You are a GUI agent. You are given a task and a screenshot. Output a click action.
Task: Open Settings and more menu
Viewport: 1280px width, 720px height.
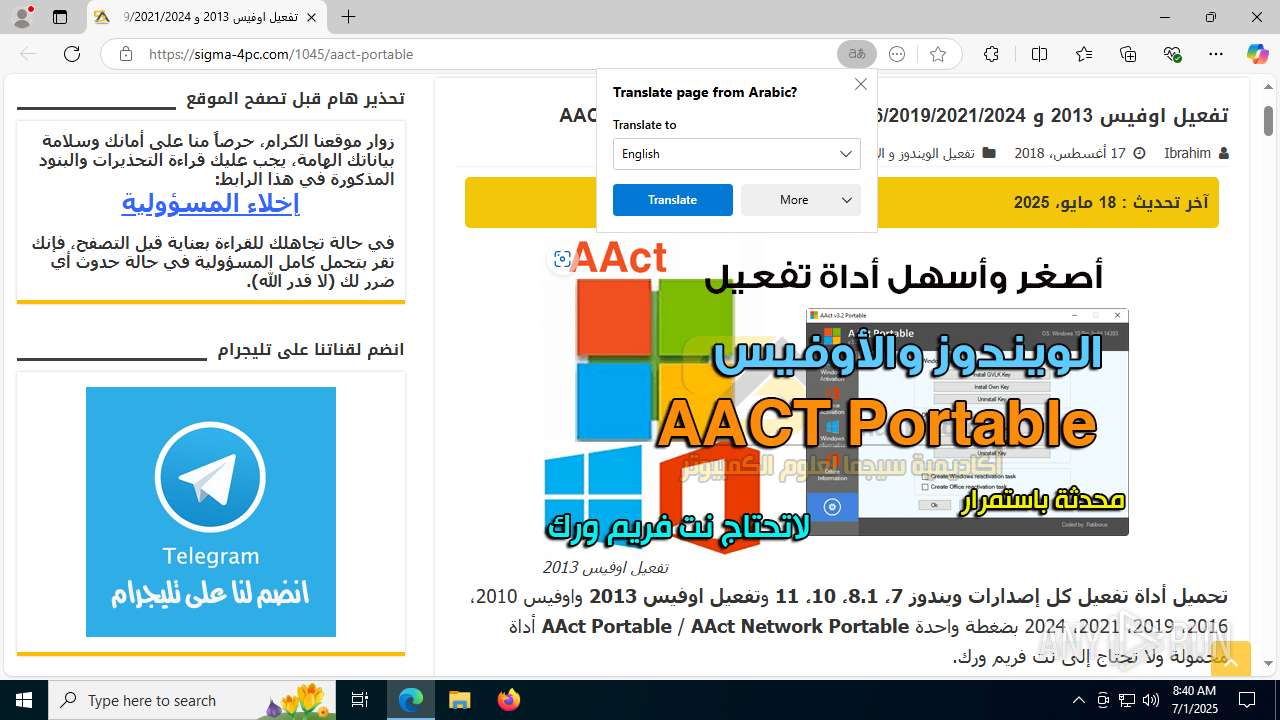[x=1216, y=54]
